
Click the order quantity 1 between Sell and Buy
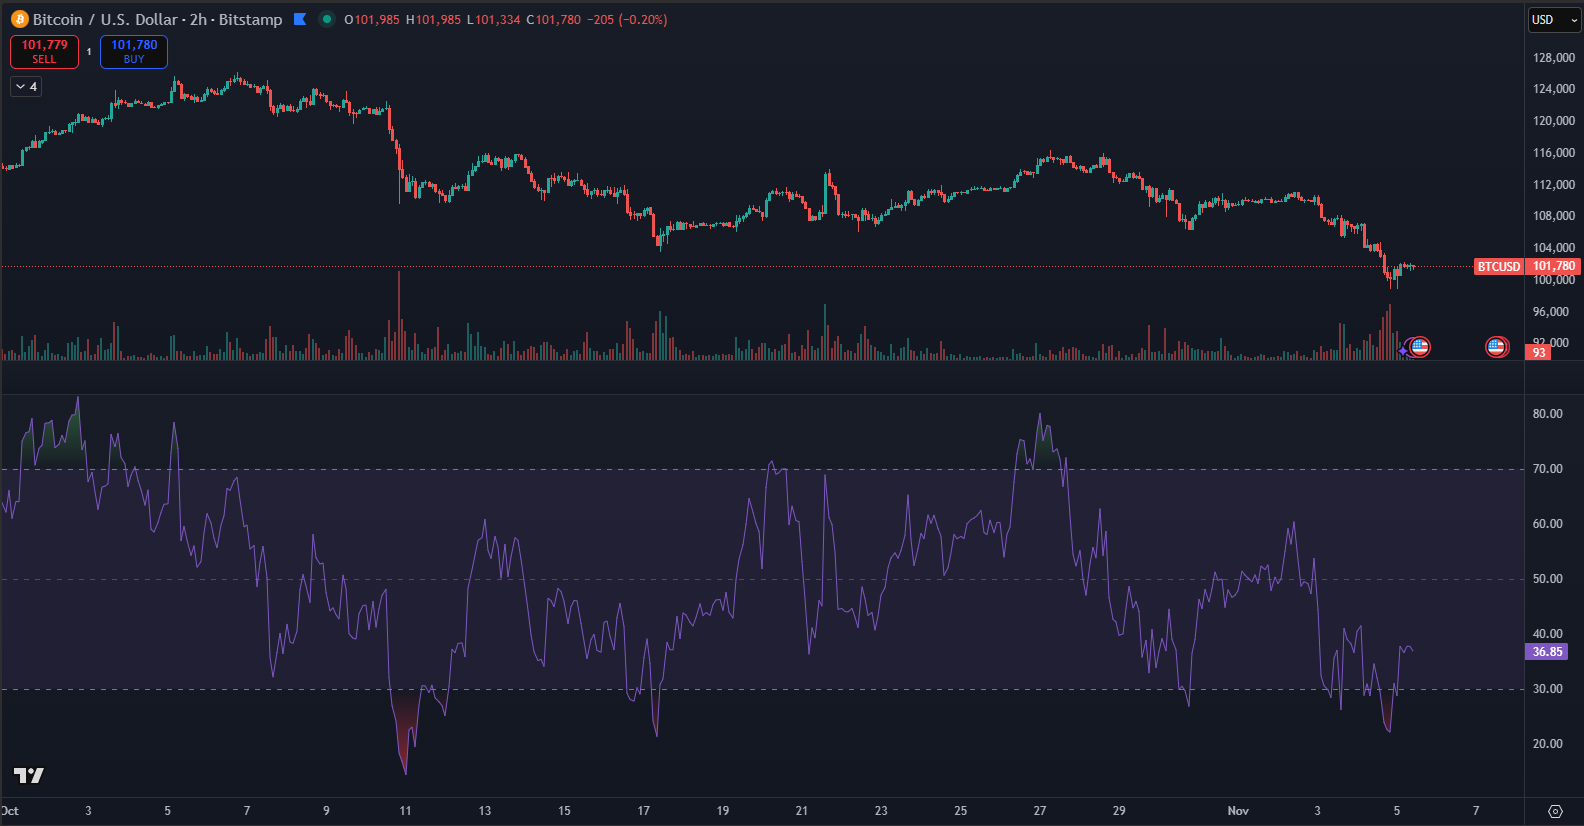tap(89, 52)
